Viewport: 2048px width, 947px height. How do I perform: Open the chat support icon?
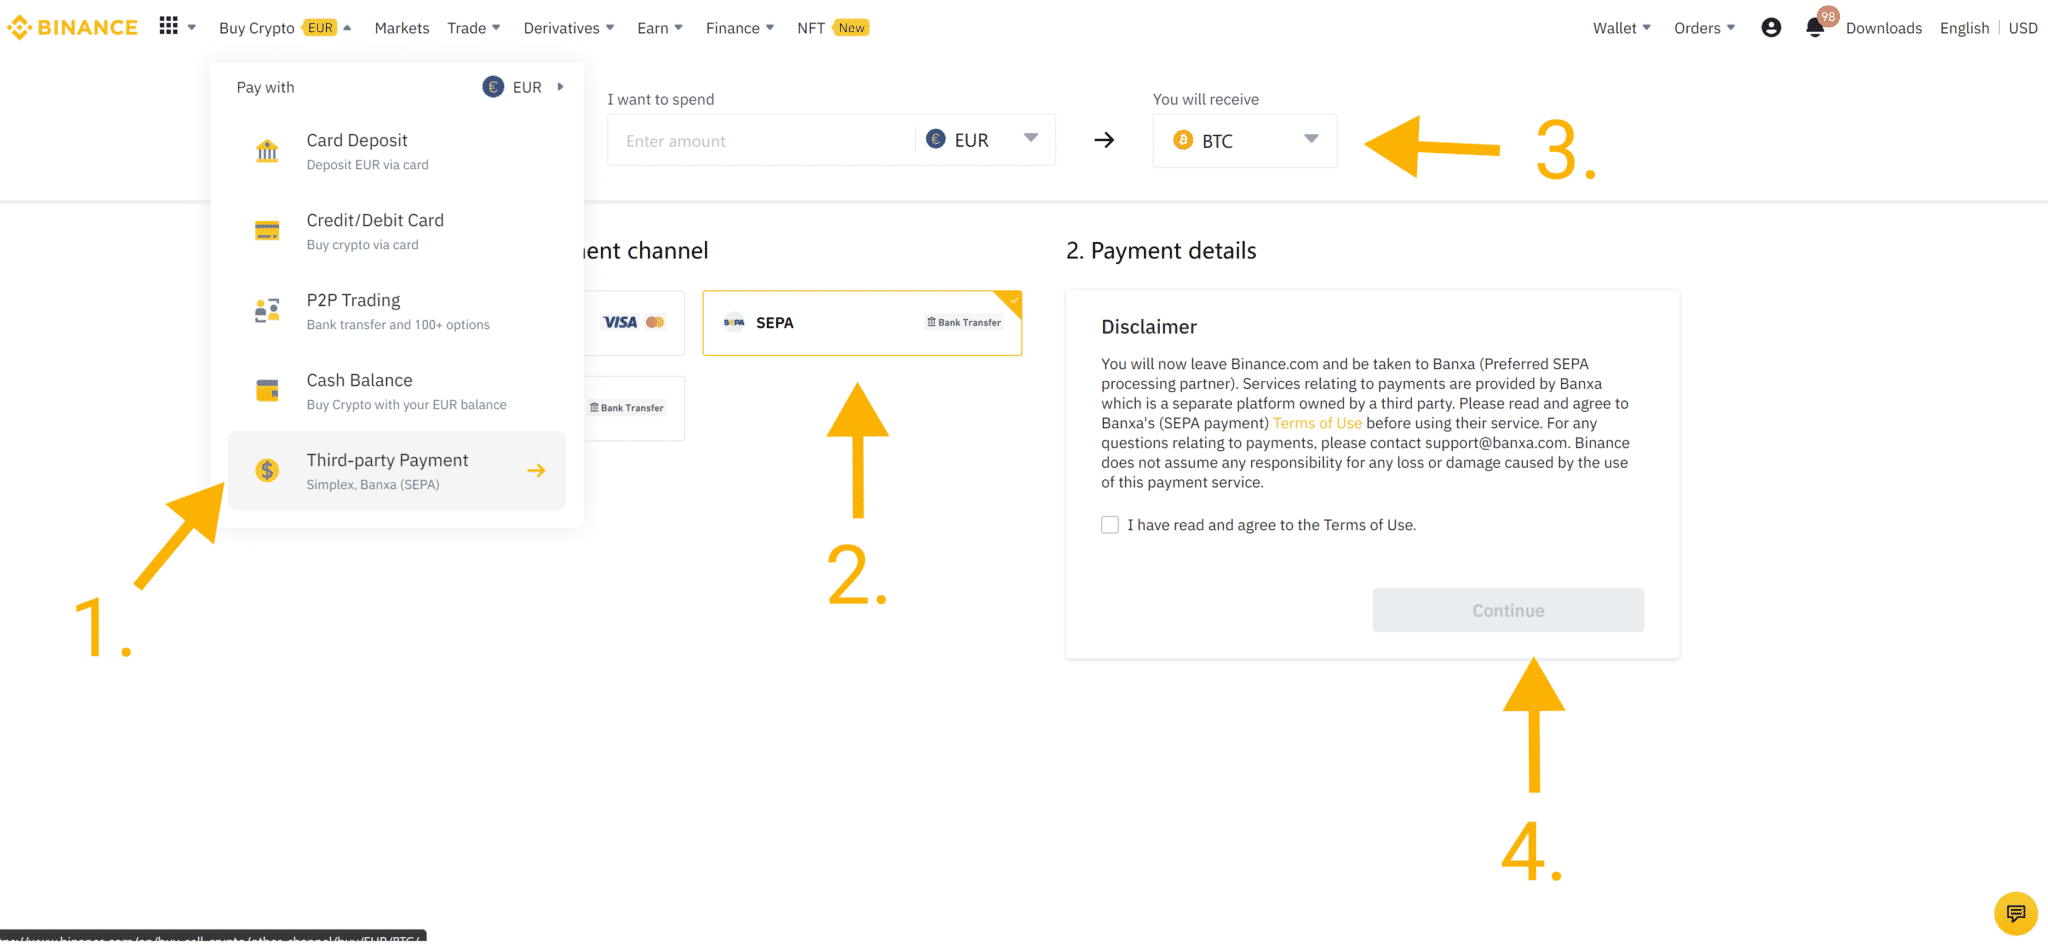tap(2015, 913)
